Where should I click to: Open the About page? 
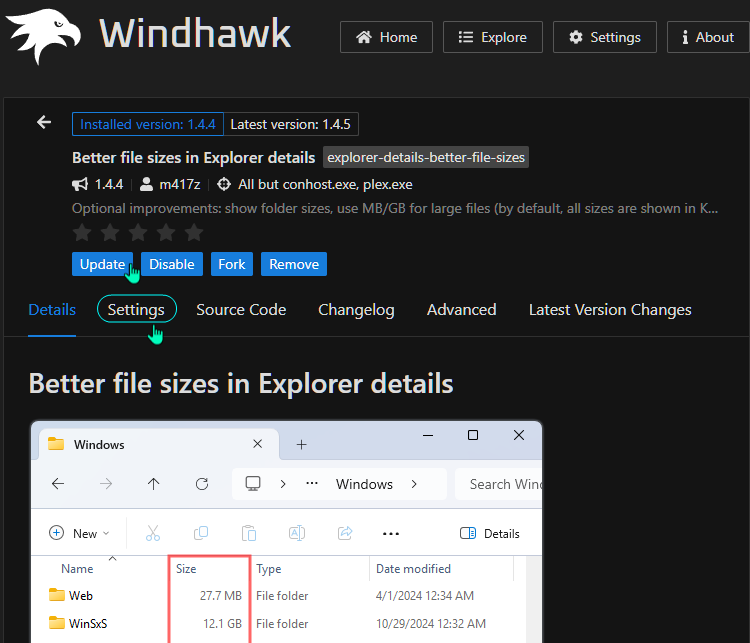tap(708, 37)
